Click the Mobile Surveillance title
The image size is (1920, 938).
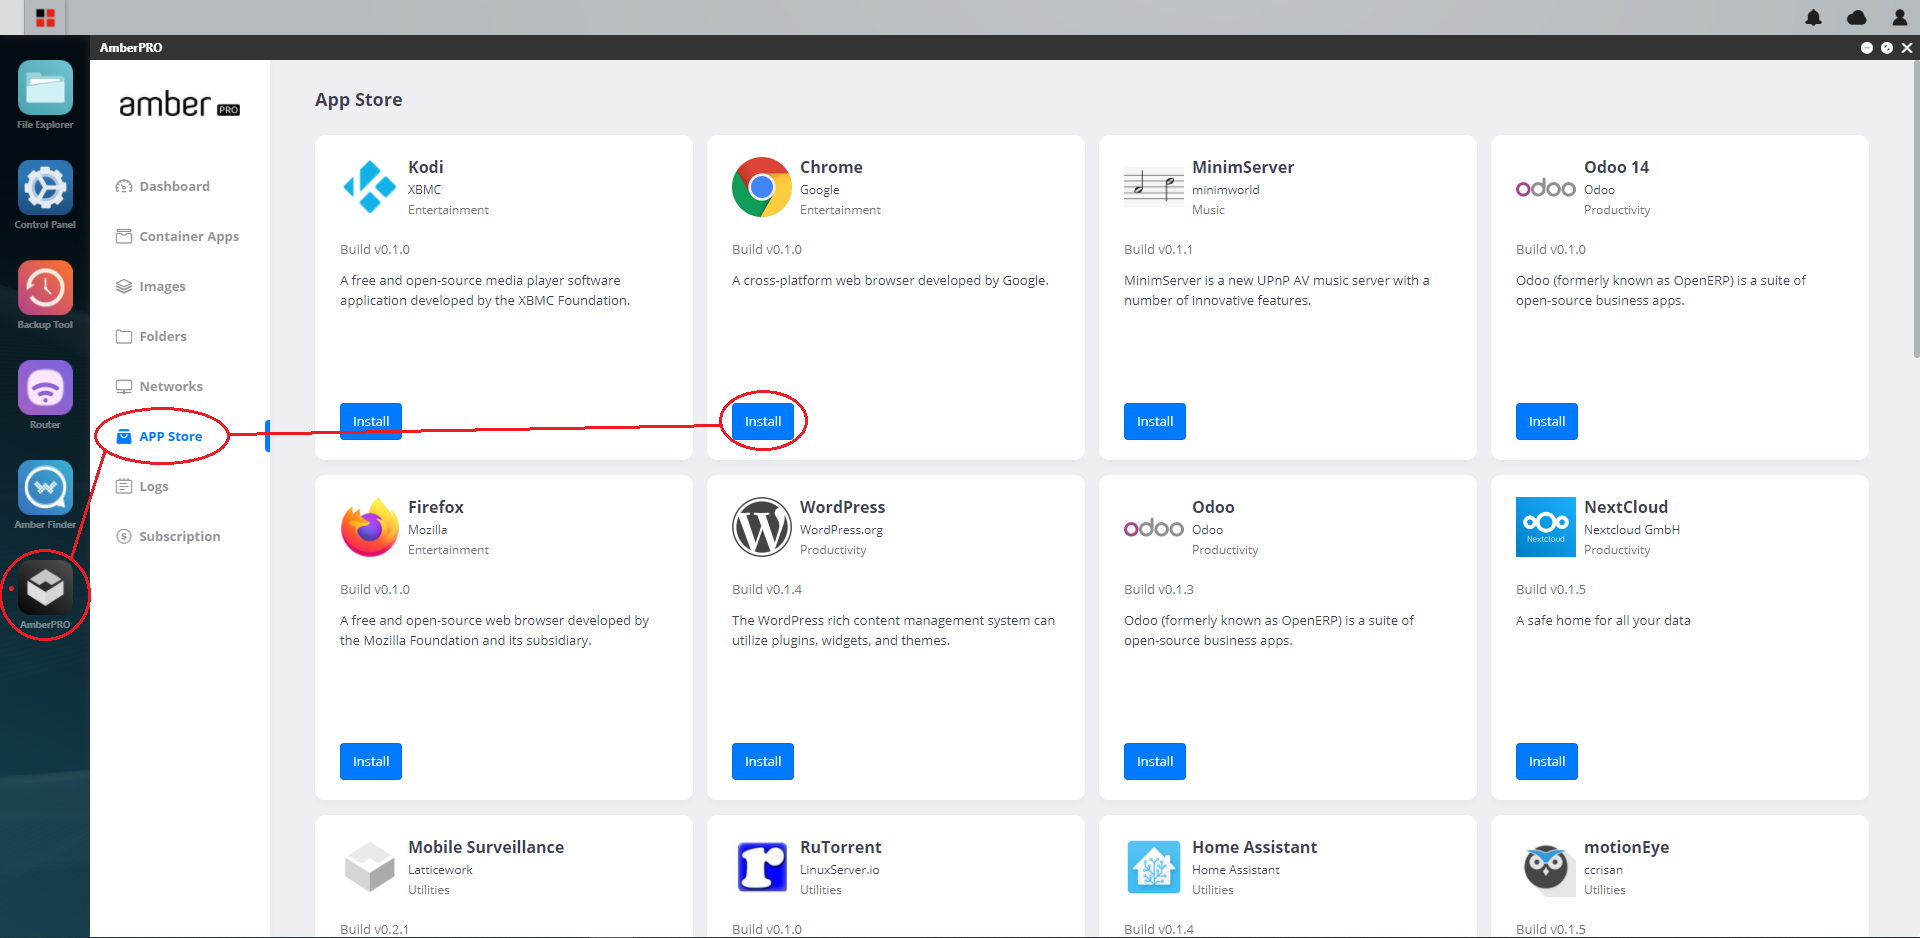486,847
